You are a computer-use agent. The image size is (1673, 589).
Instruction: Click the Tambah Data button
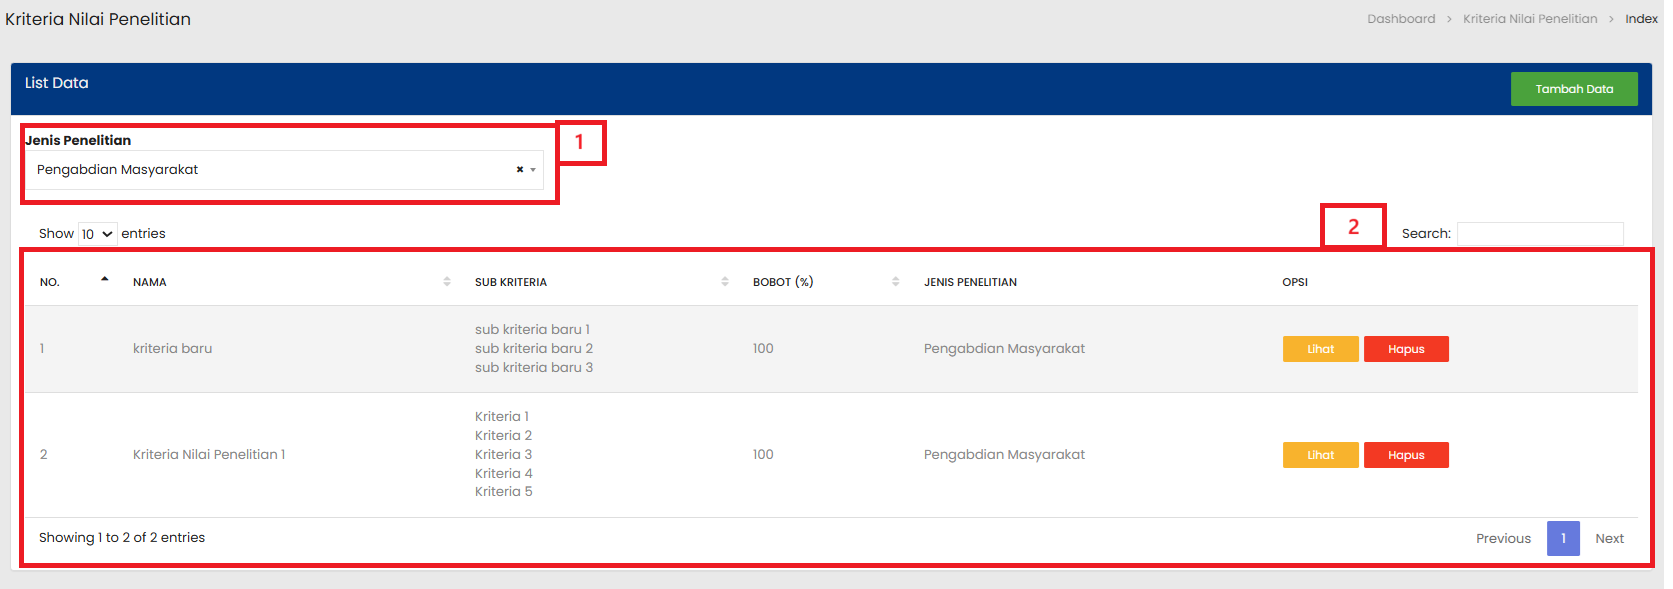coord(1573,89)
